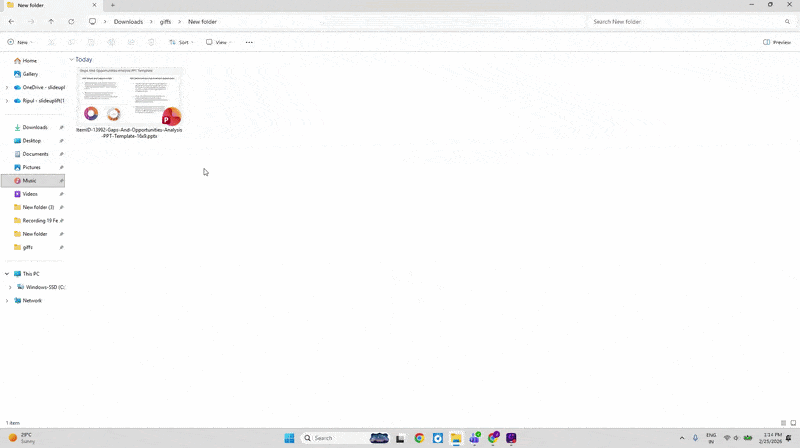This screenshot has height=448, width=800.
Task: Open File Explorer from taskbar
Action: pos(456,438)
